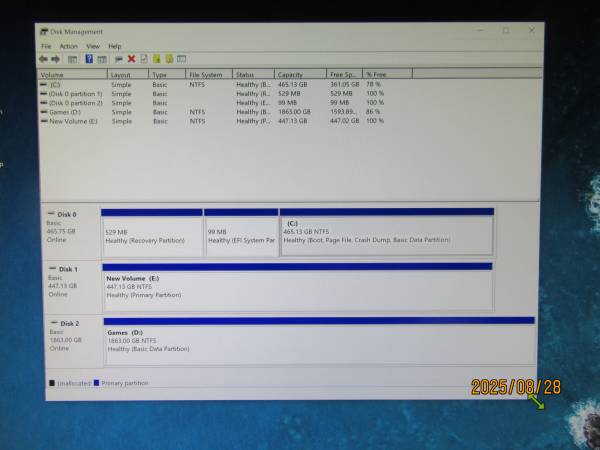Image resolution: width=600 pixels, height=450 pixels.
Task: Sort by the % Free column header
Action: (x=388, y=74)
